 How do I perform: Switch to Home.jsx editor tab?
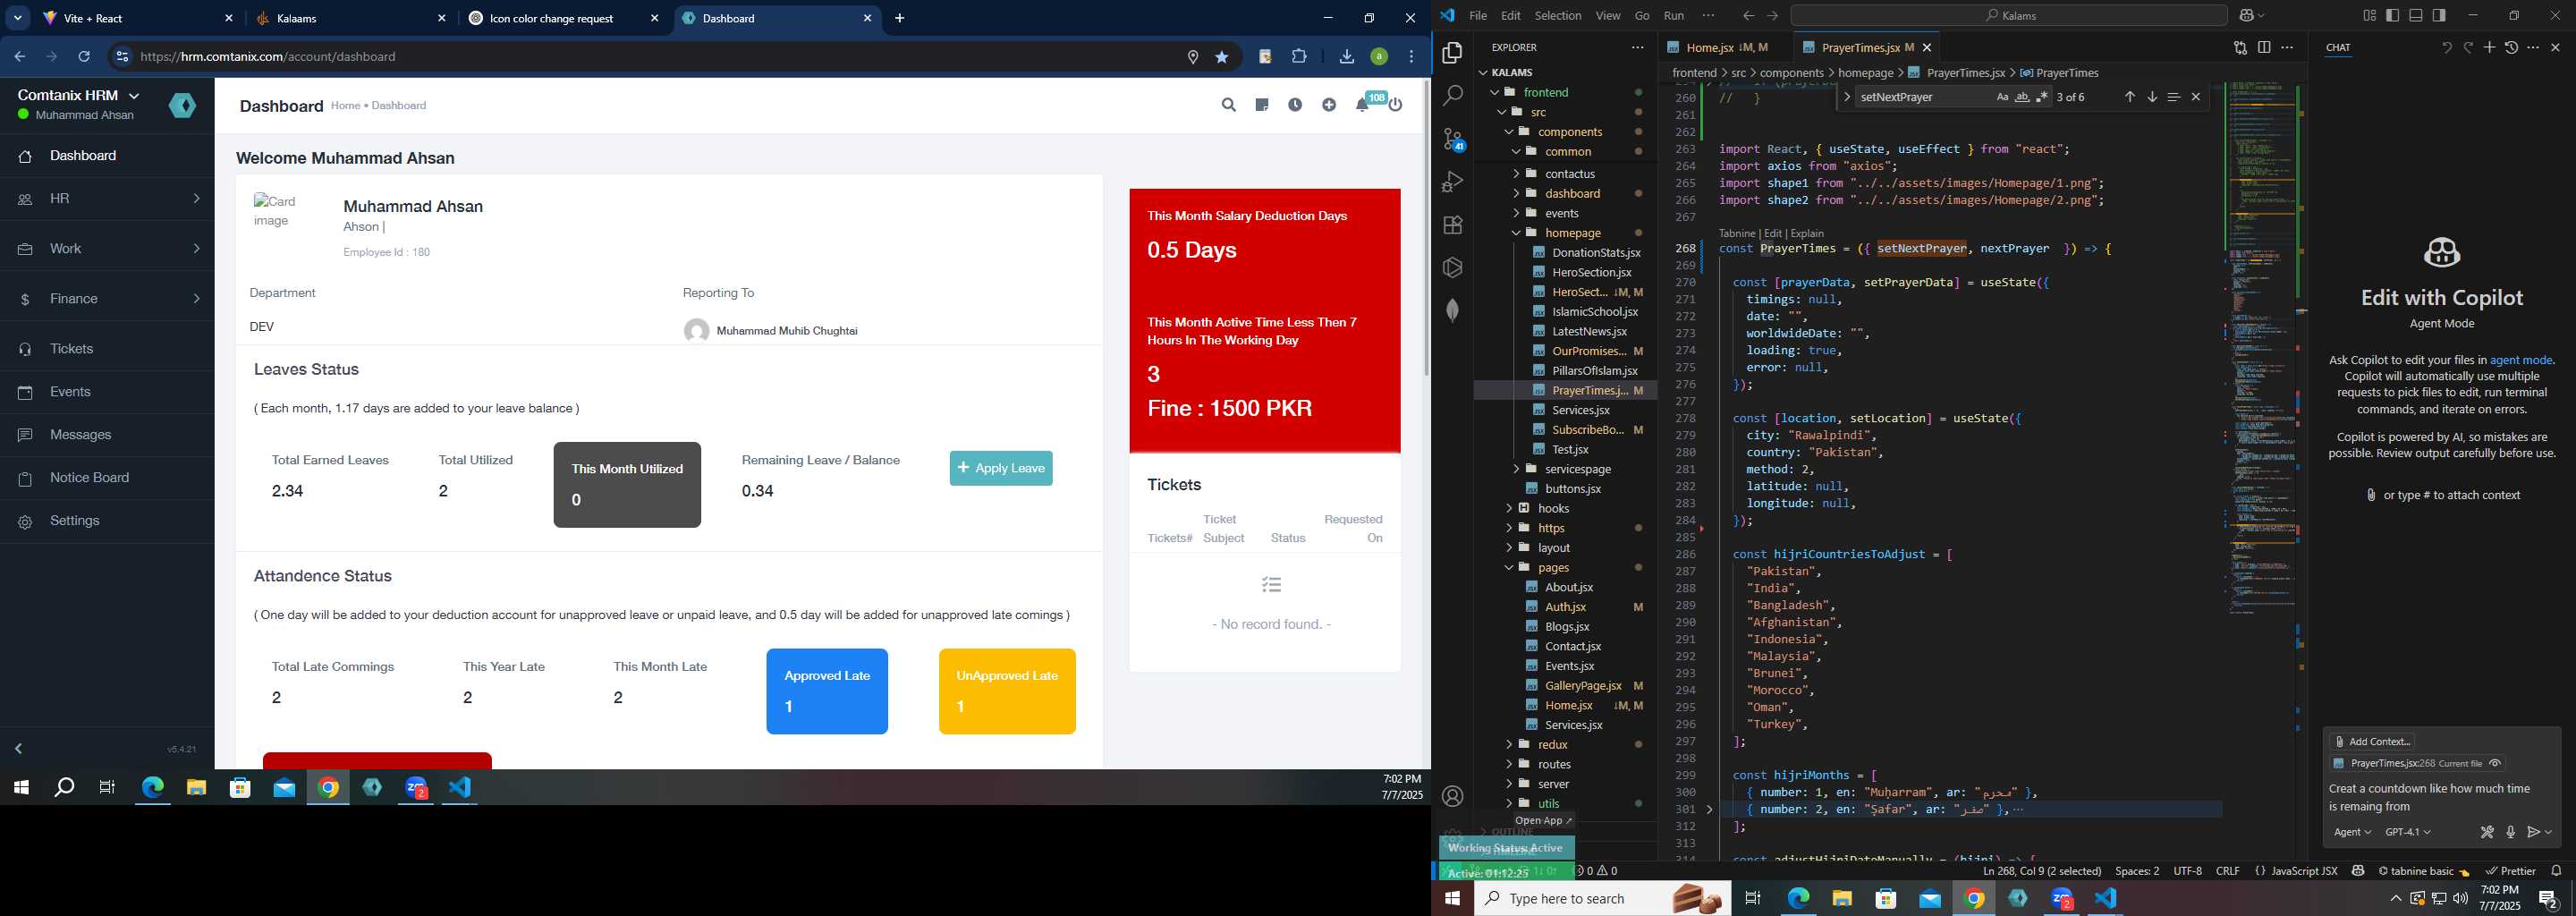click(x=1726, y=47)
